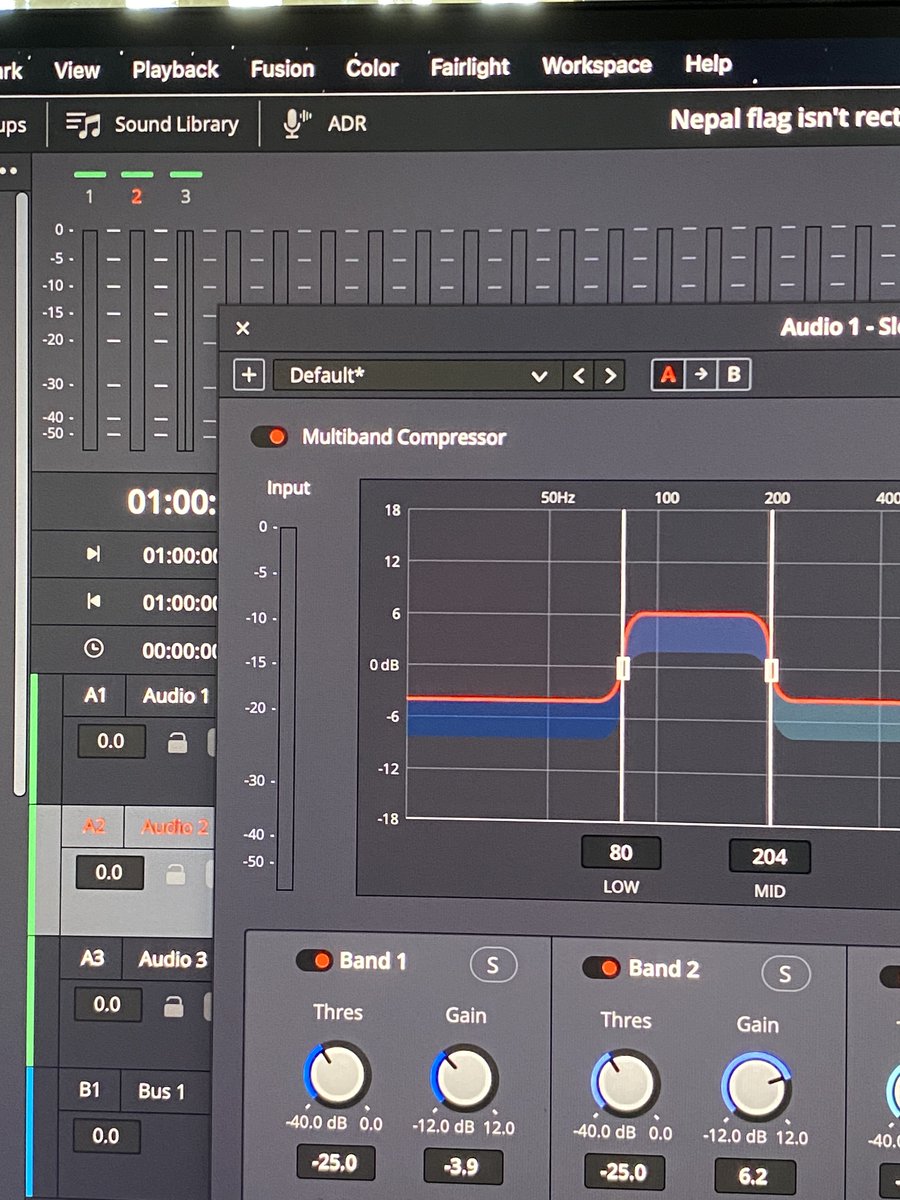Image resolution: width=900 pixels, height=1200 pixels.
Task: Click the mid crossover handle on graph
Action: point(771,670)
